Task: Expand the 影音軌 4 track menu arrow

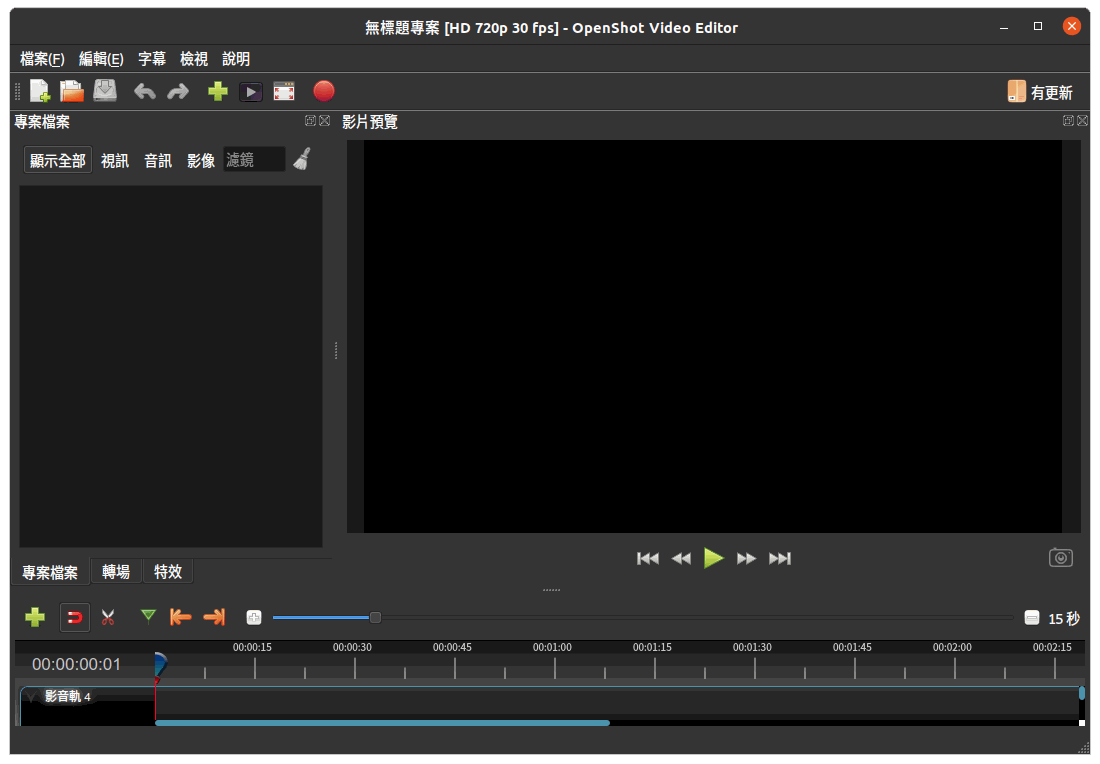Action: (x=31, y=697)
